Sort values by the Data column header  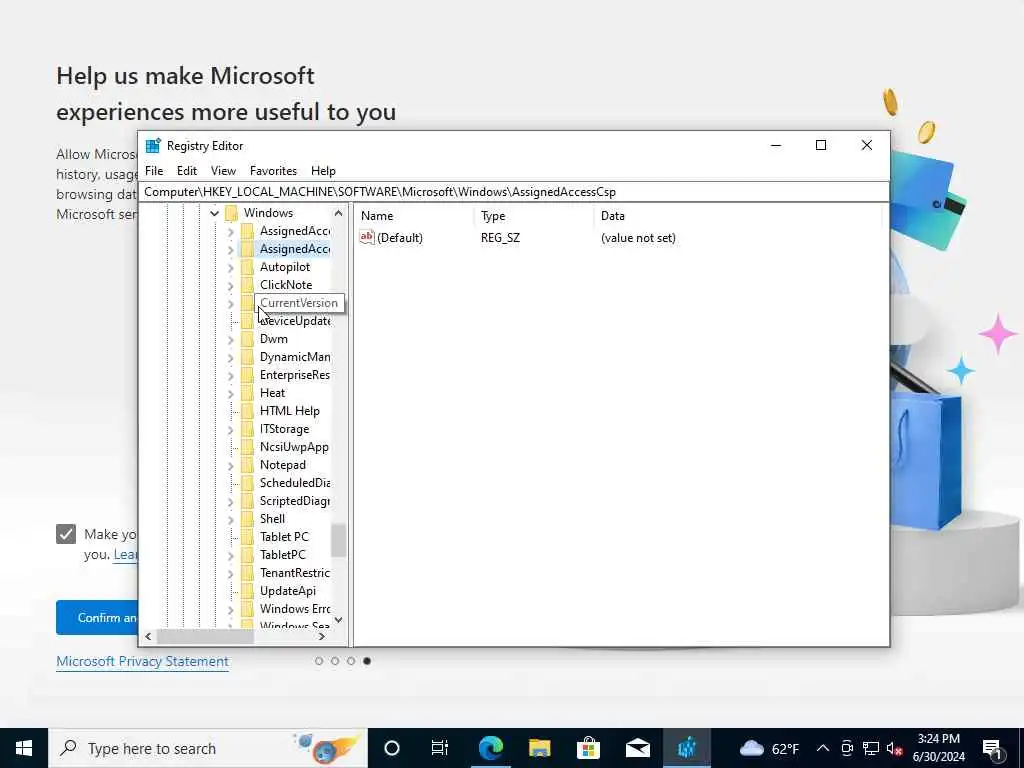pyautogui.click(x=738, y=216)
